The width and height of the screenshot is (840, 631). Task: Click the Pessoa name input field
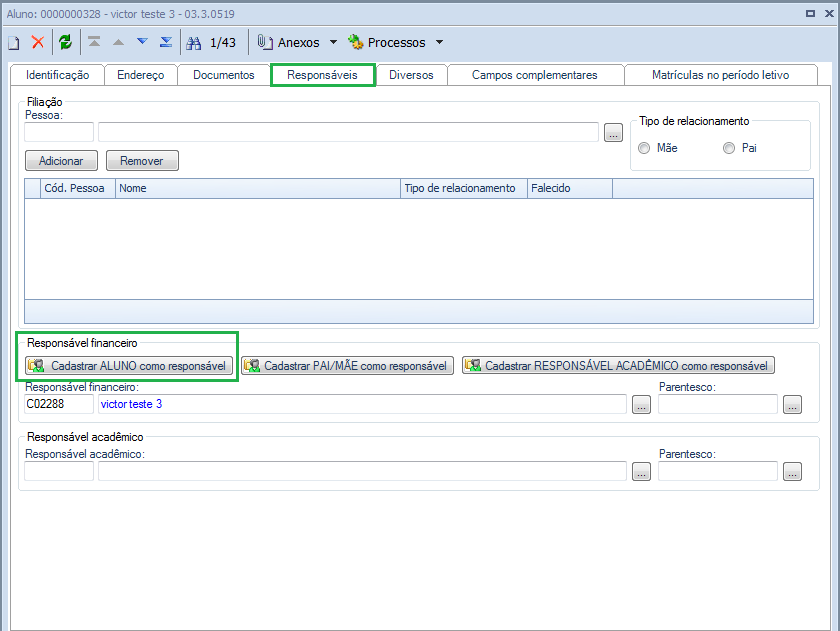tap(348, 132)
